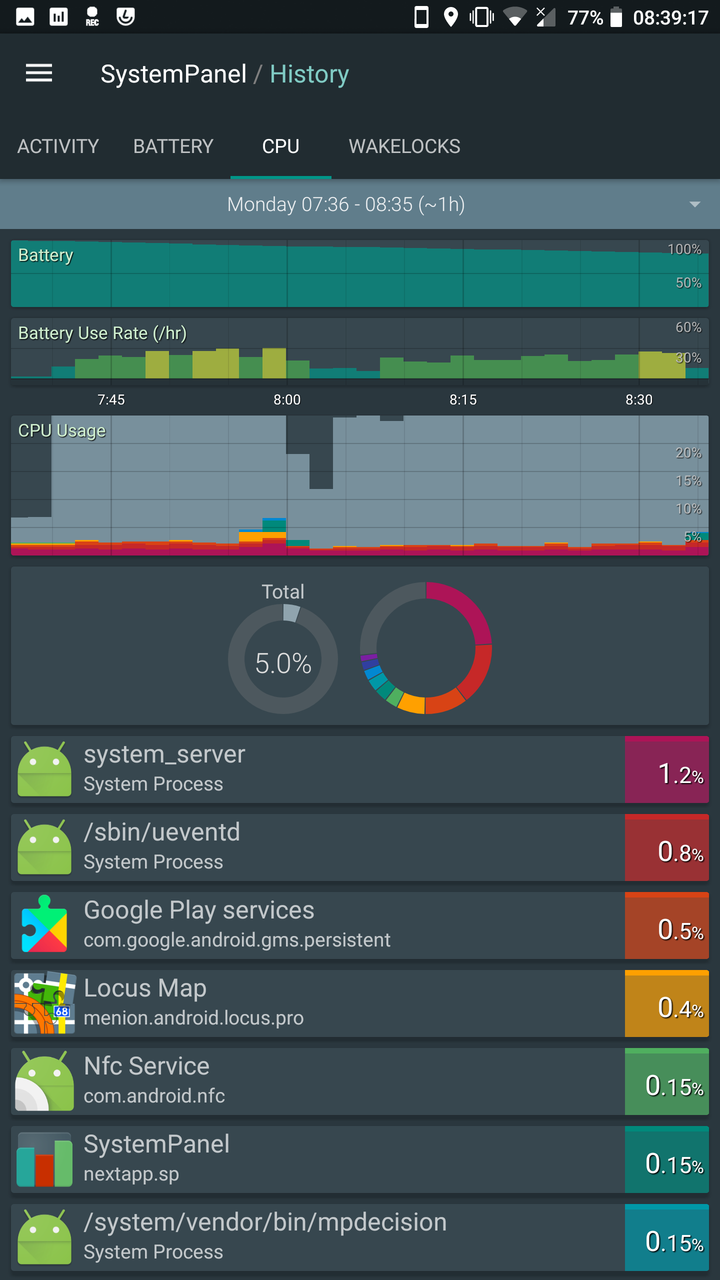Image resolution: width=720 pixels, height=1280 pixels.
Task: Tap the orange 0.4% Locus Map swatch
Action: pos(667,1003)
